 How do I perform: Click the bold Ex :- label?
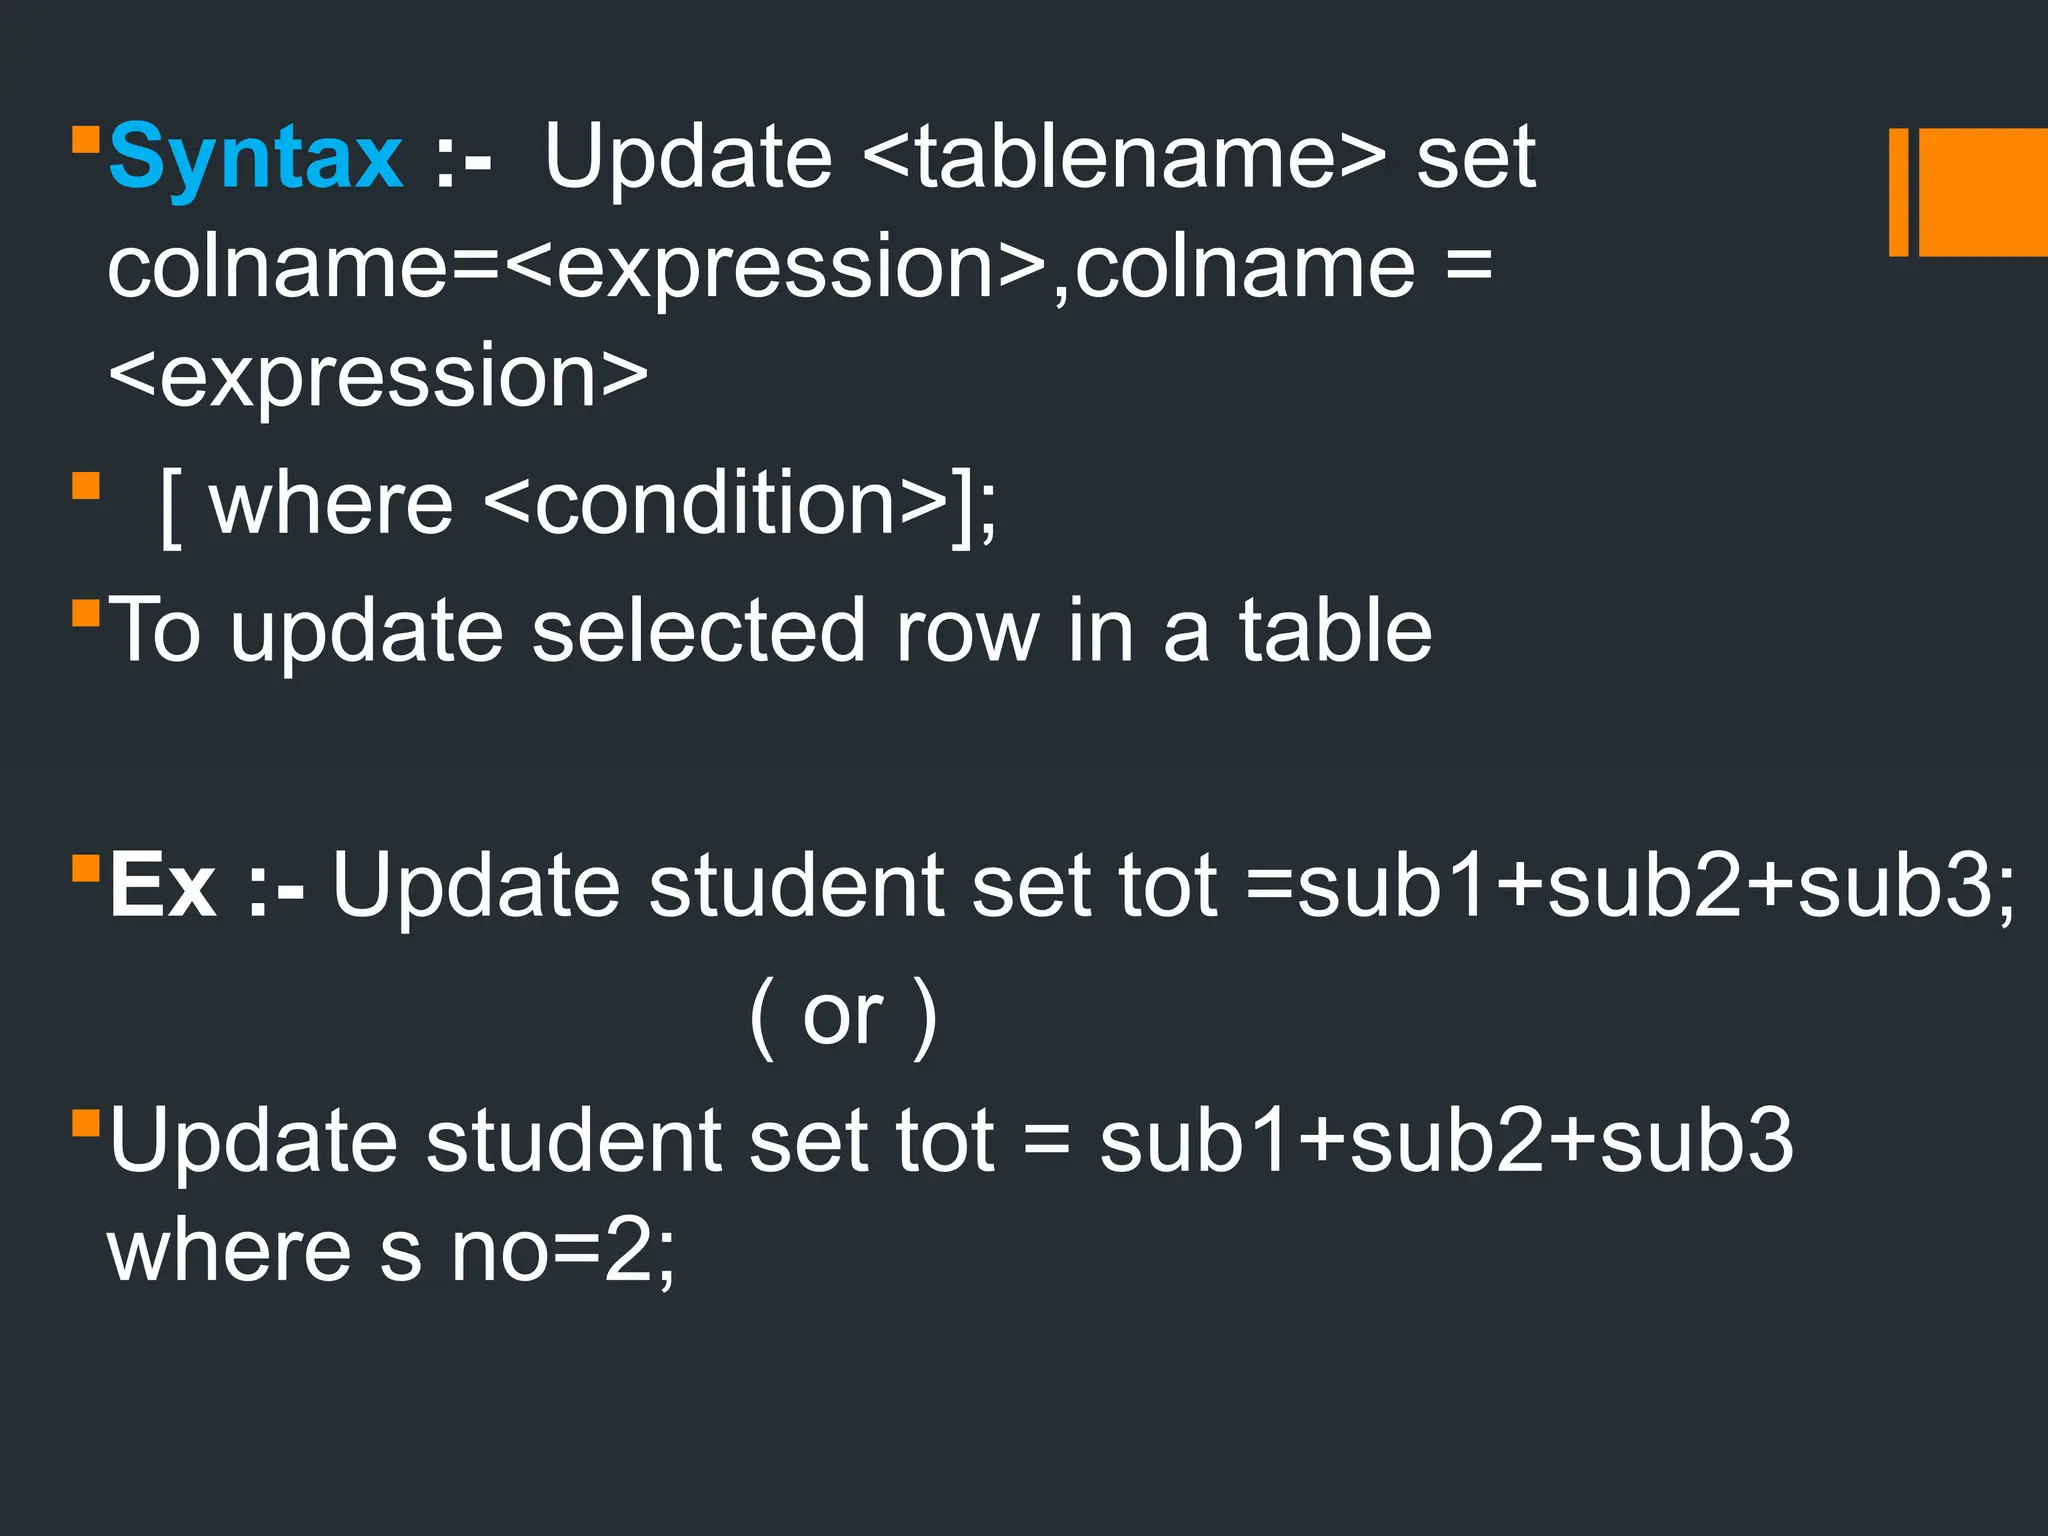(207, 886)
